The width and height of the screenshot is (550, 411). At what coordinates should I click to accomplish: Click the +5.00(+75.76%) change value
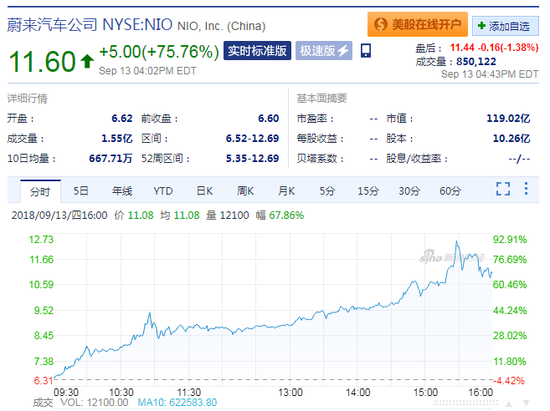pos(159,52)
